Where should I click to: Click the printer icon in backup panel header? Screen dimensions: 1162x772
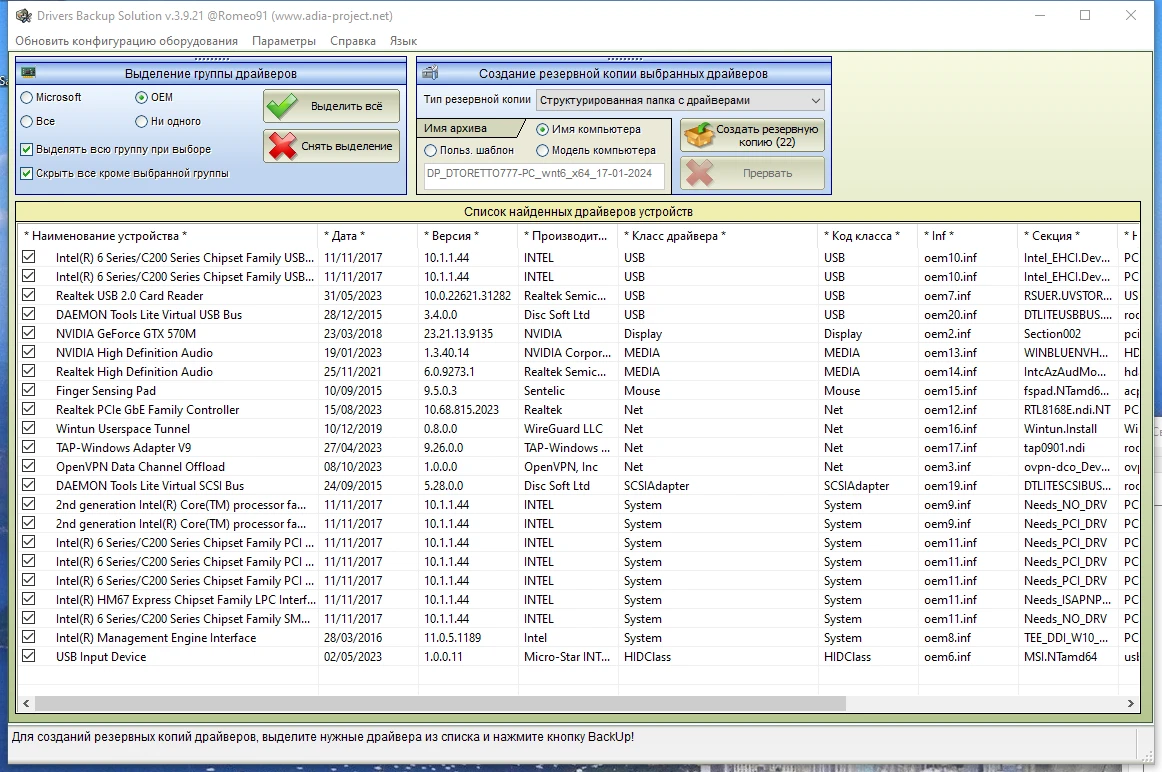pos(430,73)
